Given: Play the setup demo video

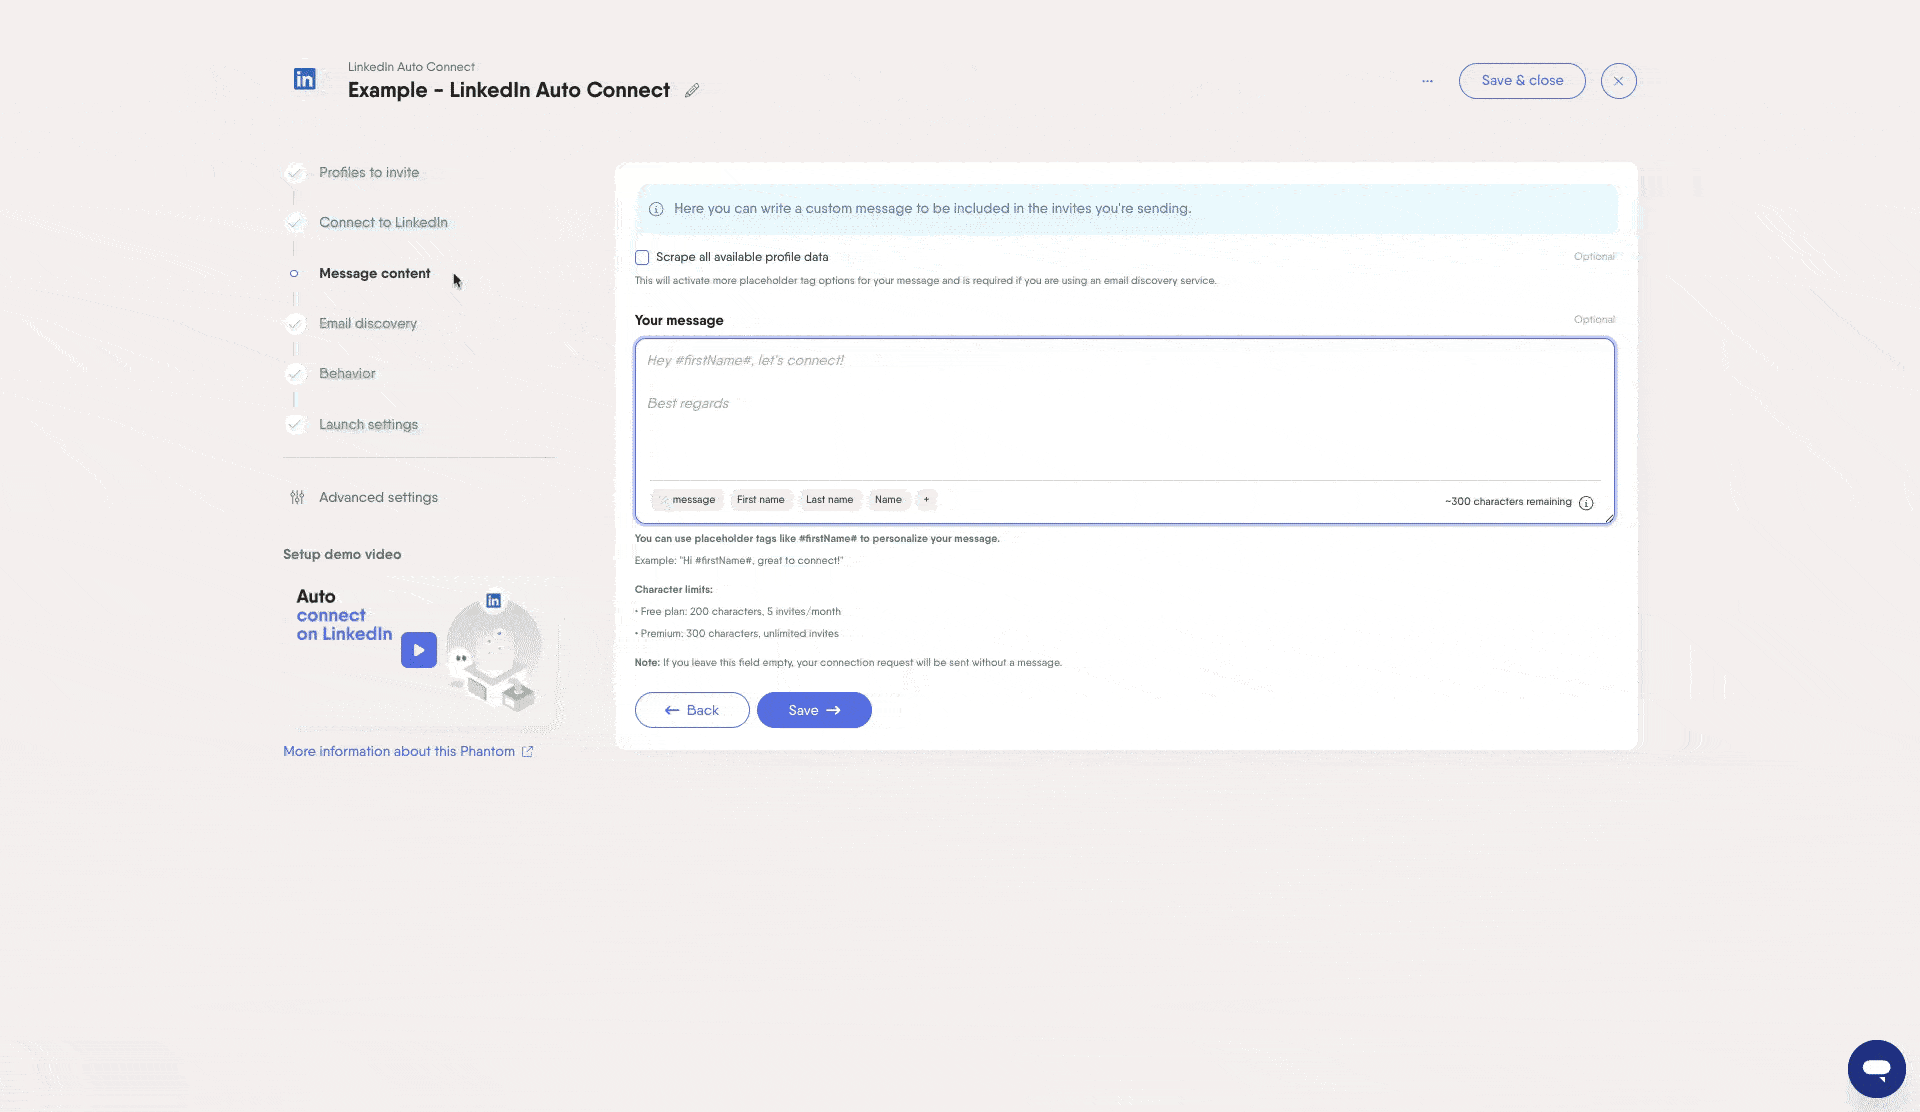Looking at the screenshot, I should tap(419, 650).
